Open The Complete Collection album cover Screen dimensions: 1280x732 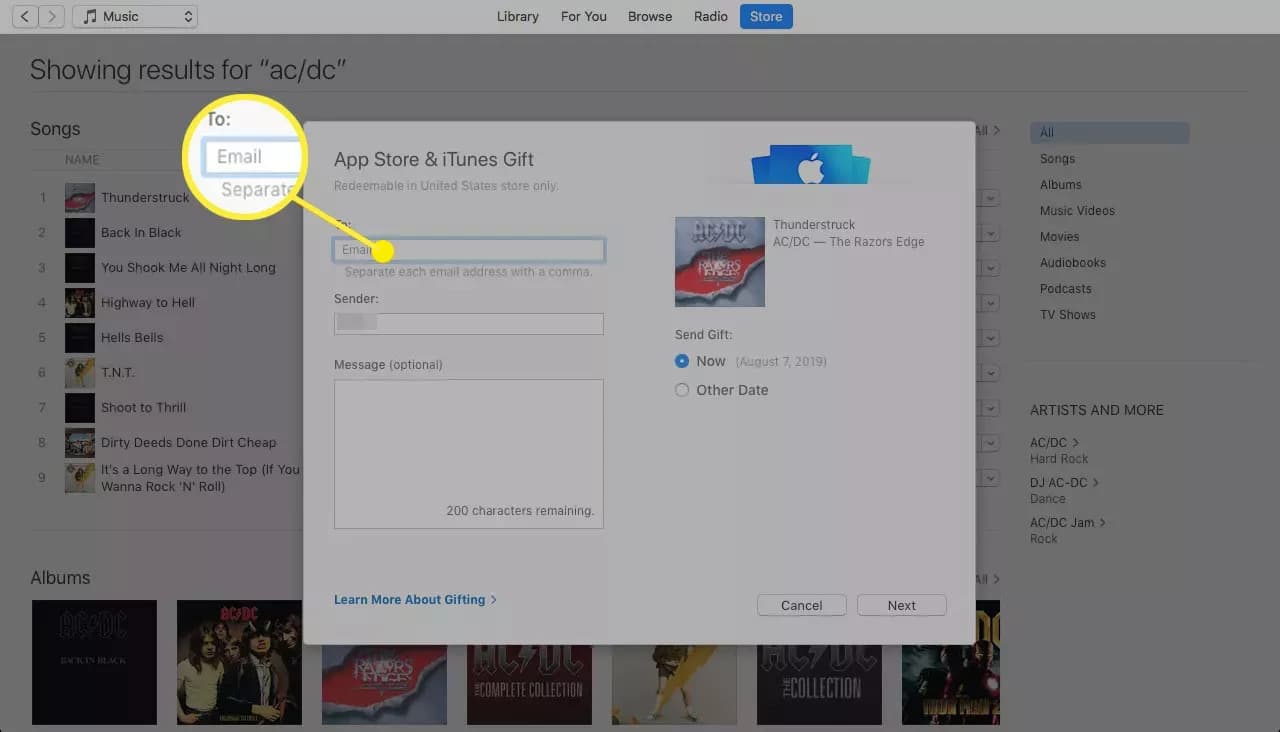pos(529,684)
